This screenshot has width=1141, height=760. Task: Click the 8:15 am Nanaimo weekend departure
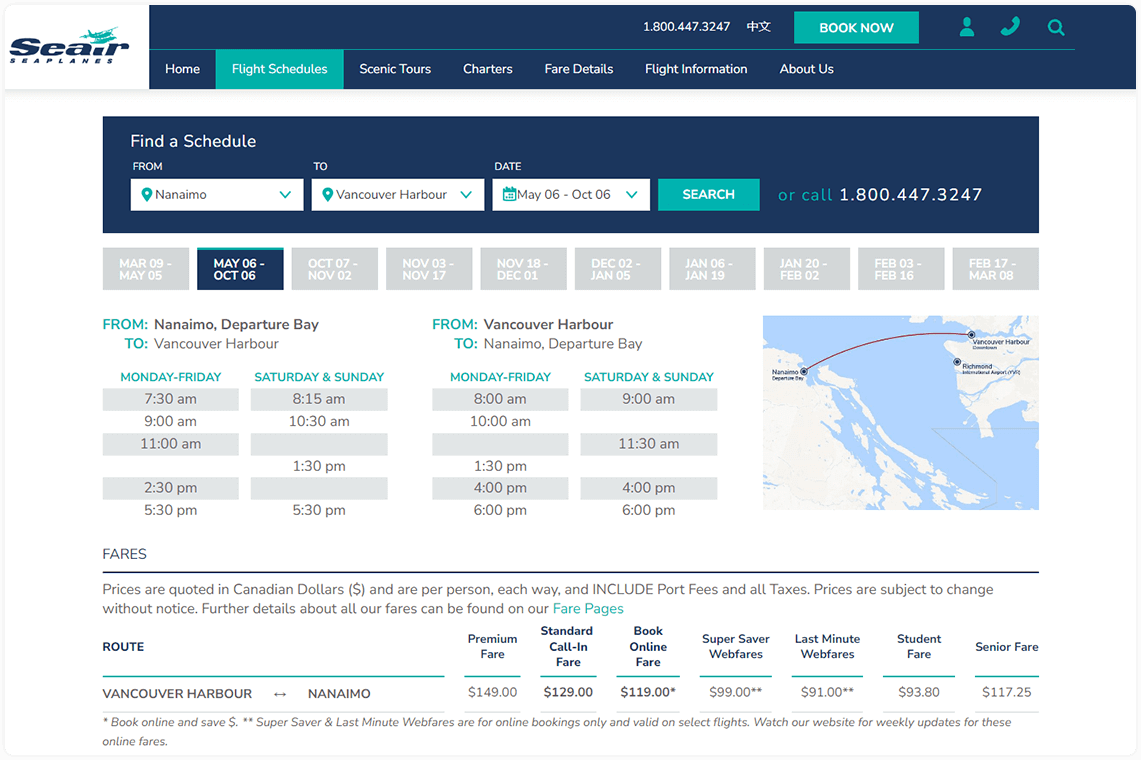click(319, 399)
